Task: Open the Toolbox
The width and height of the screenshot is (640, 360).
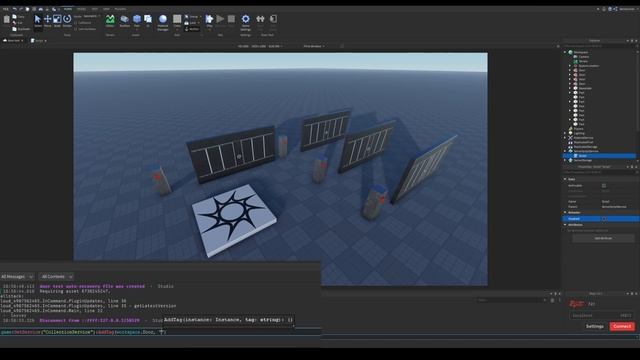Action: pos(124,19)
